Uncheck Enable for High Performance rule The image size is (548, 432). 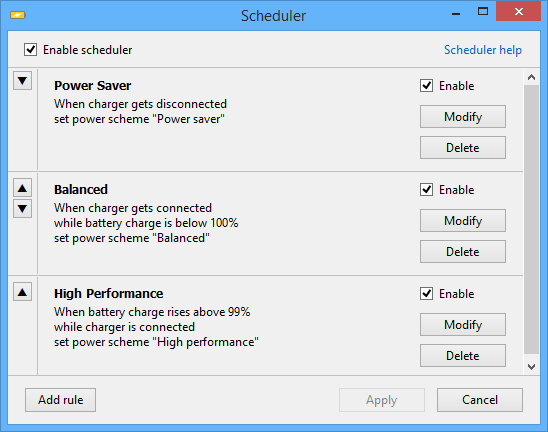pos(426,294)
